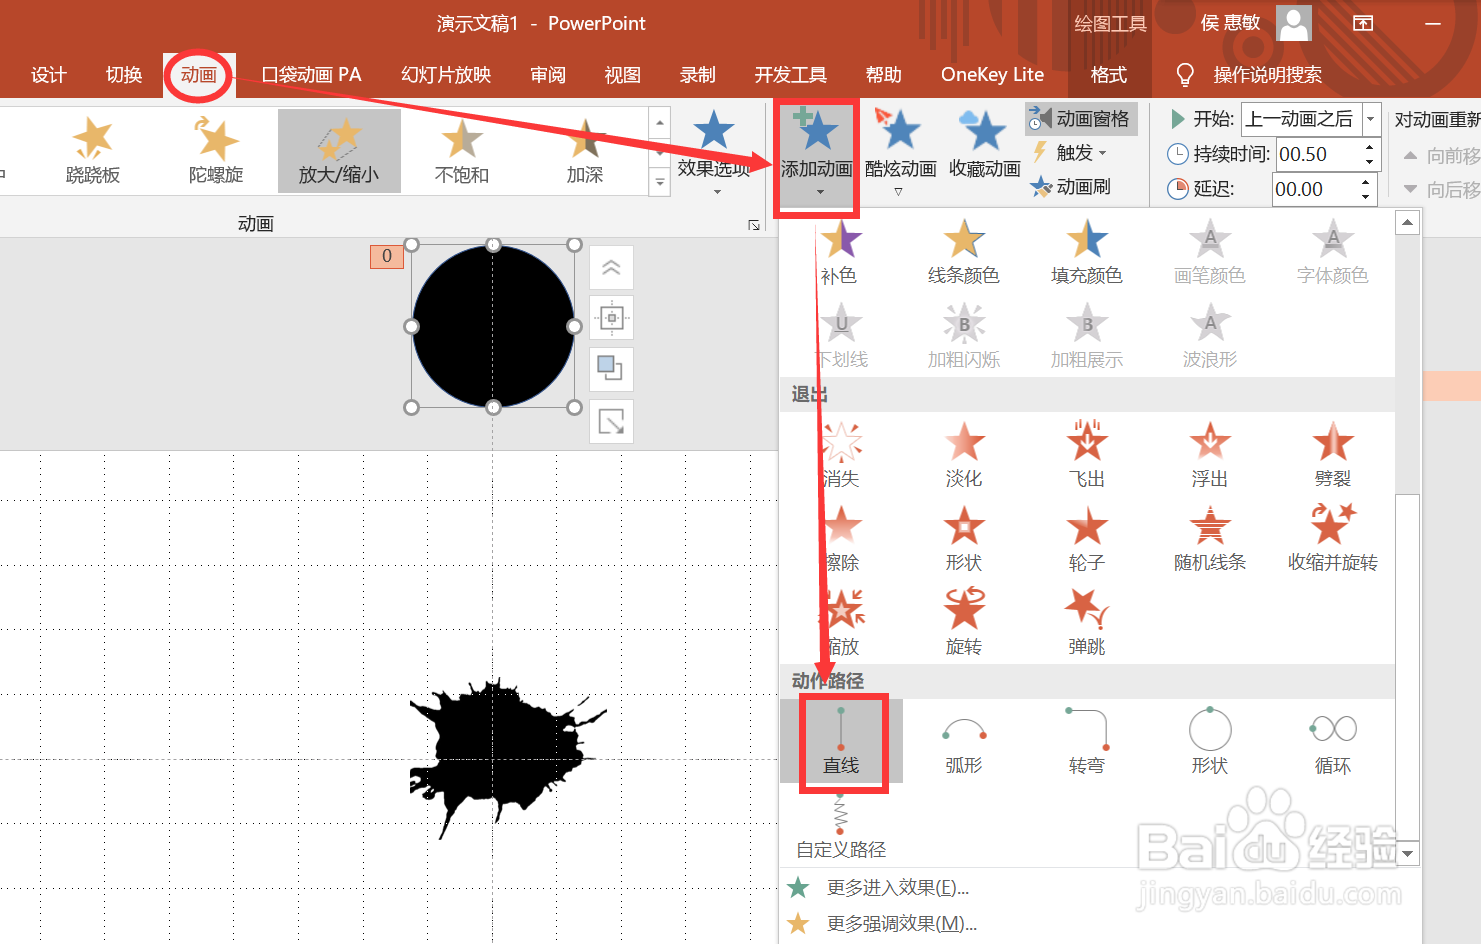The width and height of the screenshot is (1481, 944).
Task: Click the 持续时间 duration field
Action: coord(1317,154)
